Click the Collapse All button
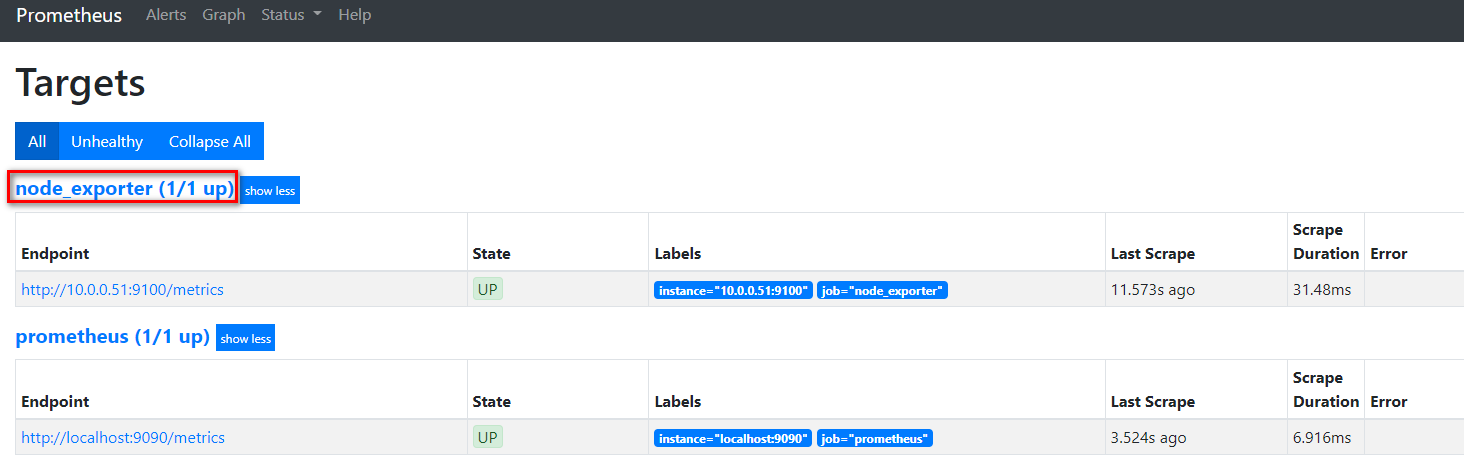 point(210,141)
